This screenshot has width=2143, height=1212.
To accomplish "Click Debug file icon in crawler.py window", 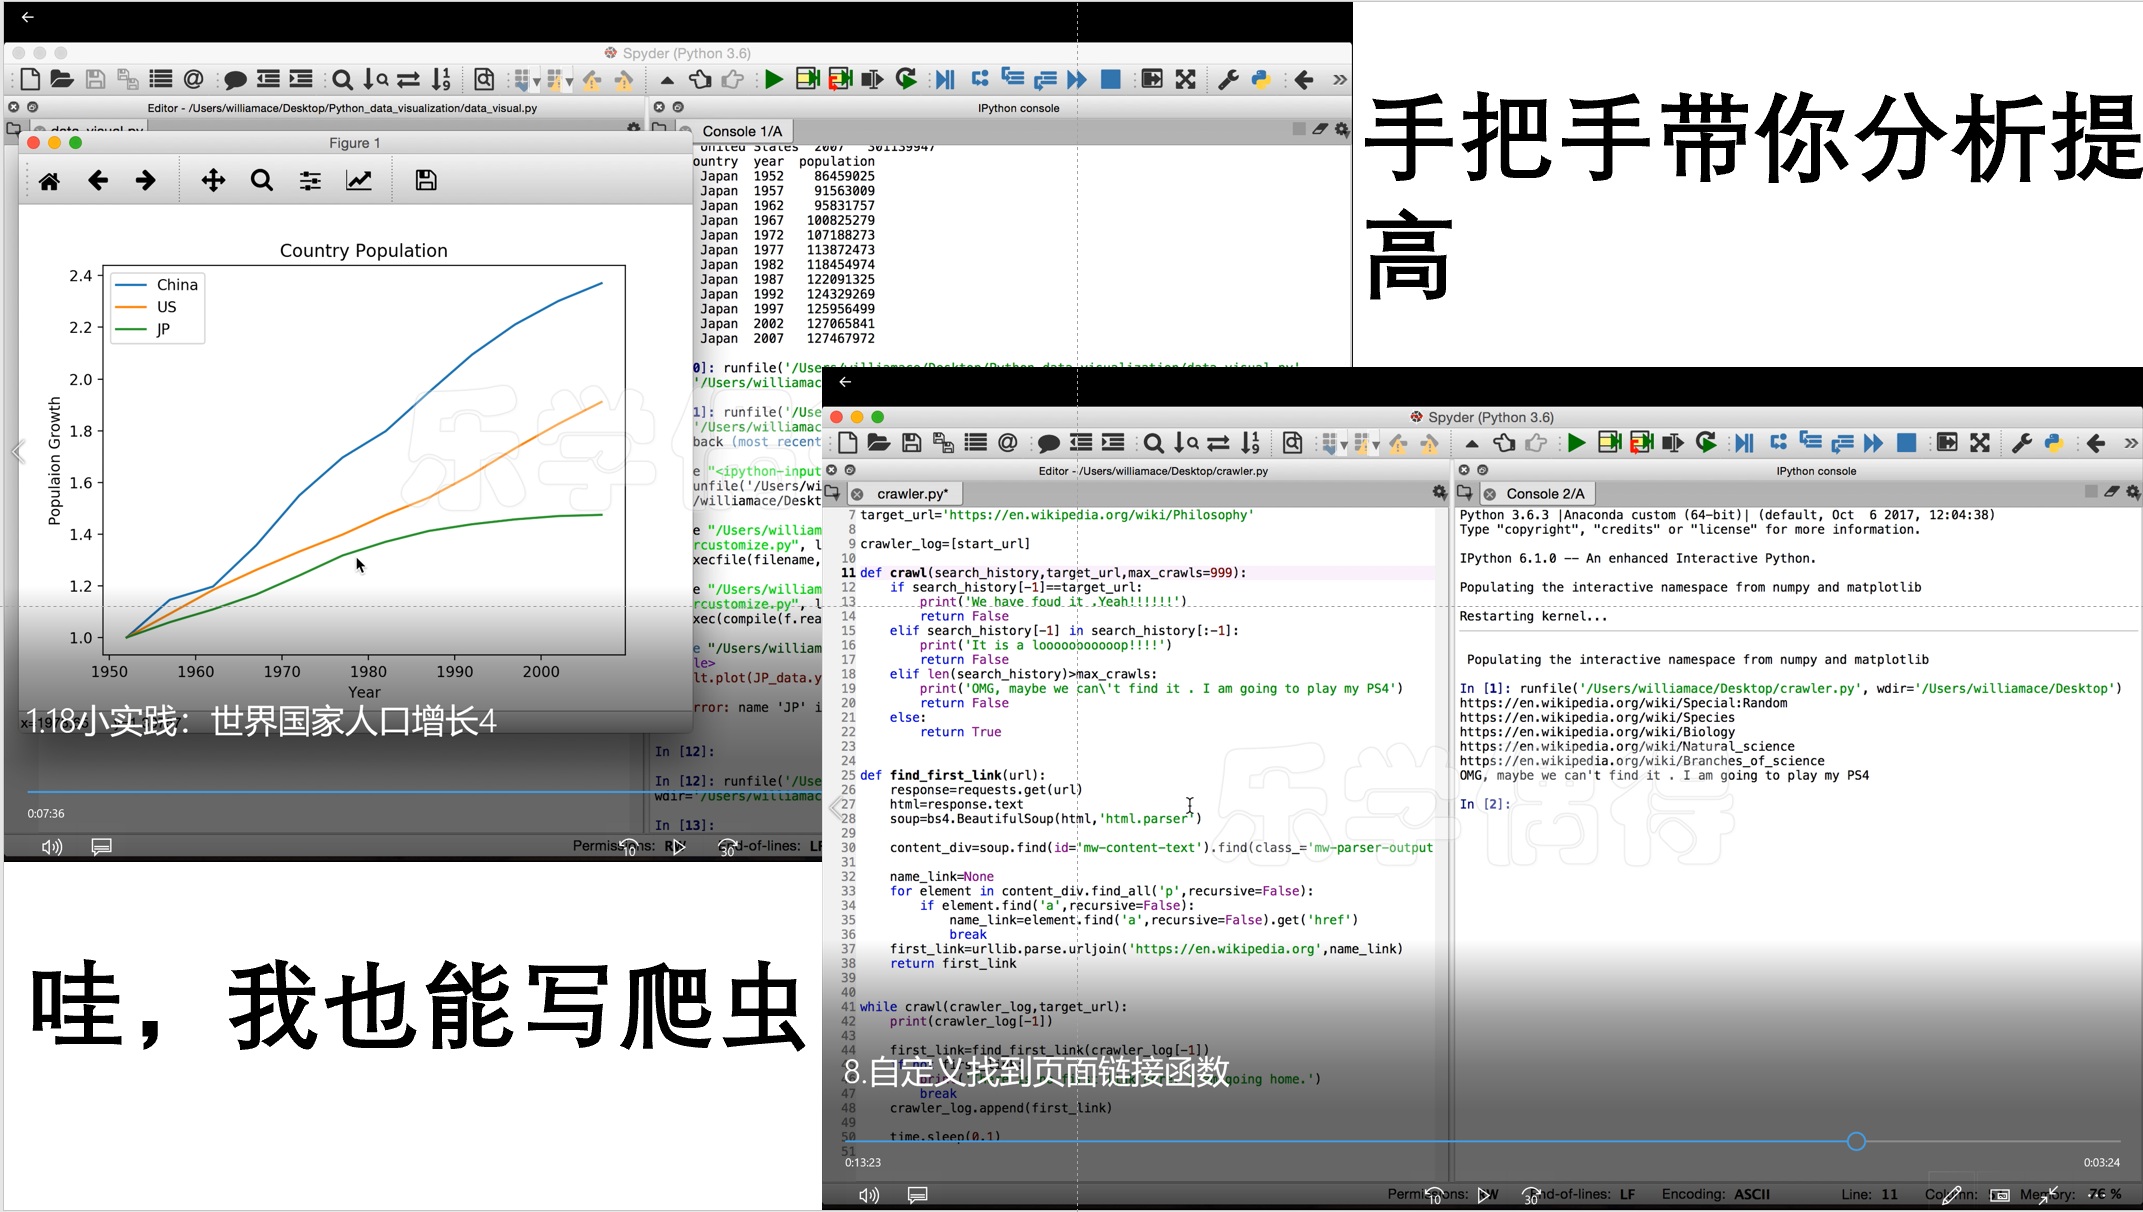I will coord(1744,443).
